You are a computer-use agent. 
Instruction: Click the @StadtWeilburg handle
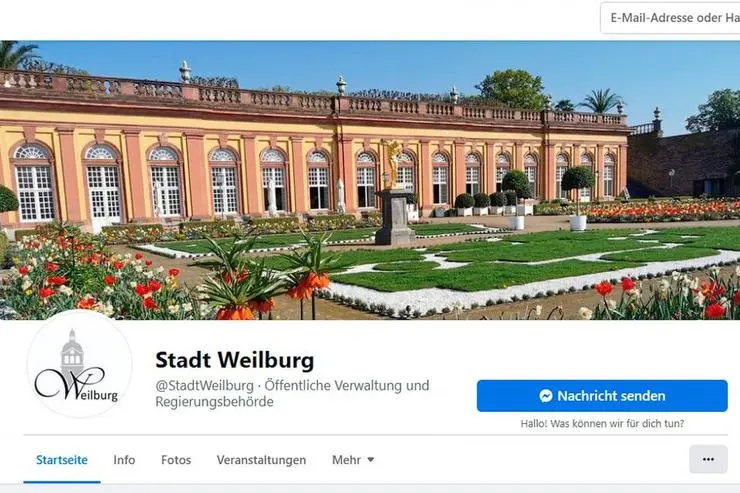[204, 385]
